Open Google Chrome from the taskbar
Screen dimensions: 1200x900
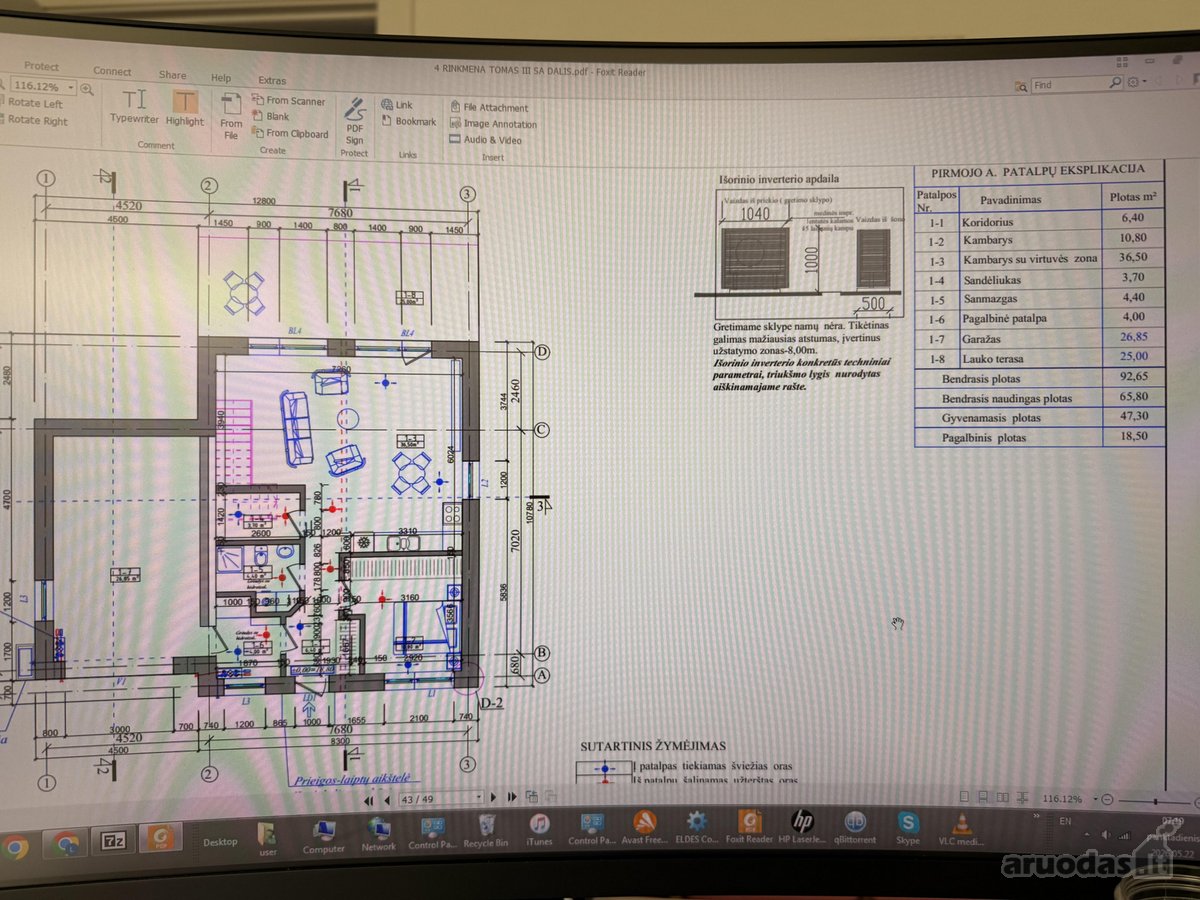pyautogui.click(x=14, y=847)
